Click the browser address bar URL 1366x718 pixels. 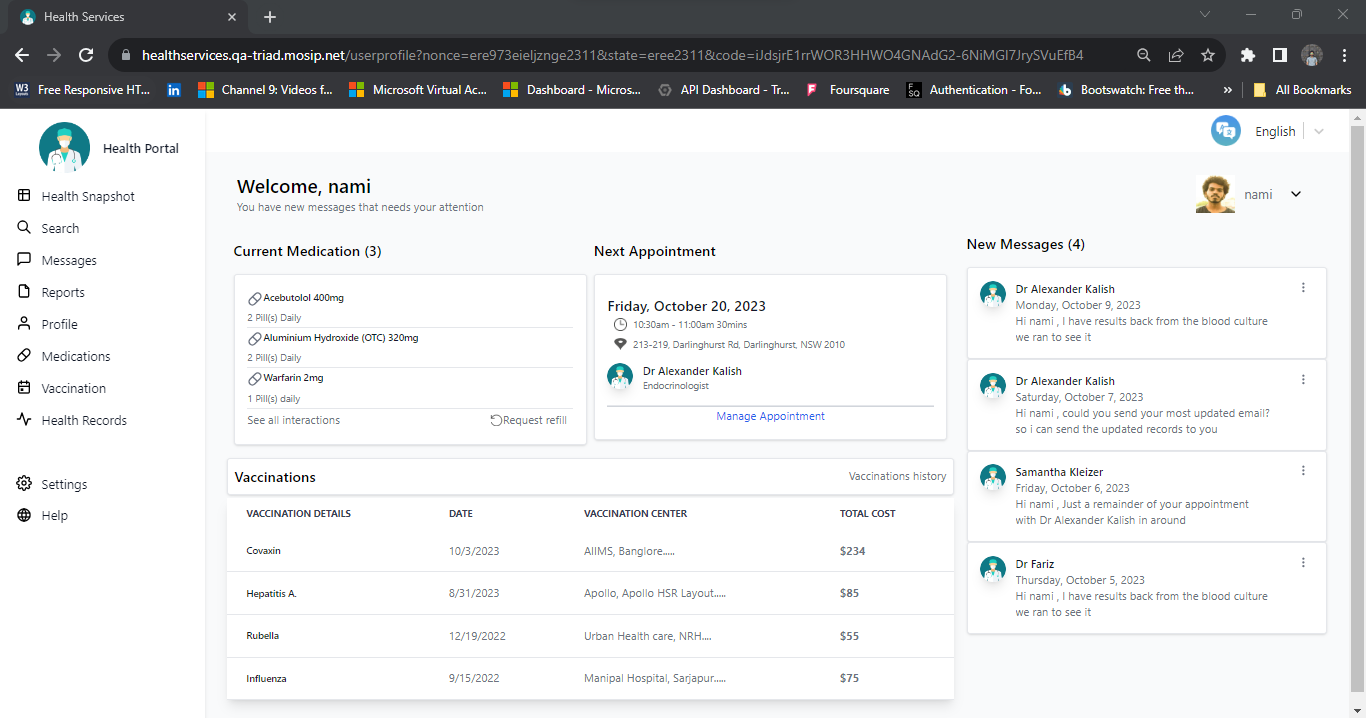pyautogui.click(x=612, y=55)
